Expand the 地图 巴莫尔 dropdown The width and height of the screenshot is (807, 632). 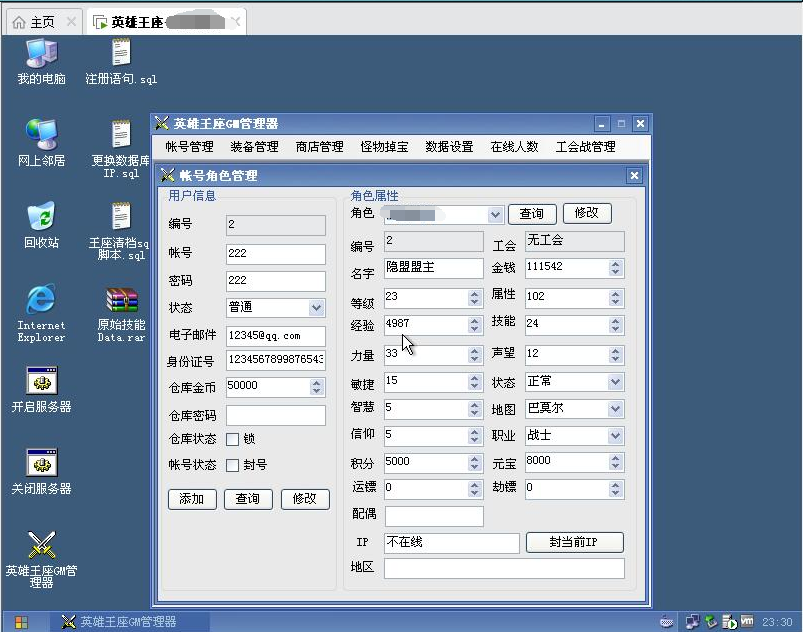[615, 409]
